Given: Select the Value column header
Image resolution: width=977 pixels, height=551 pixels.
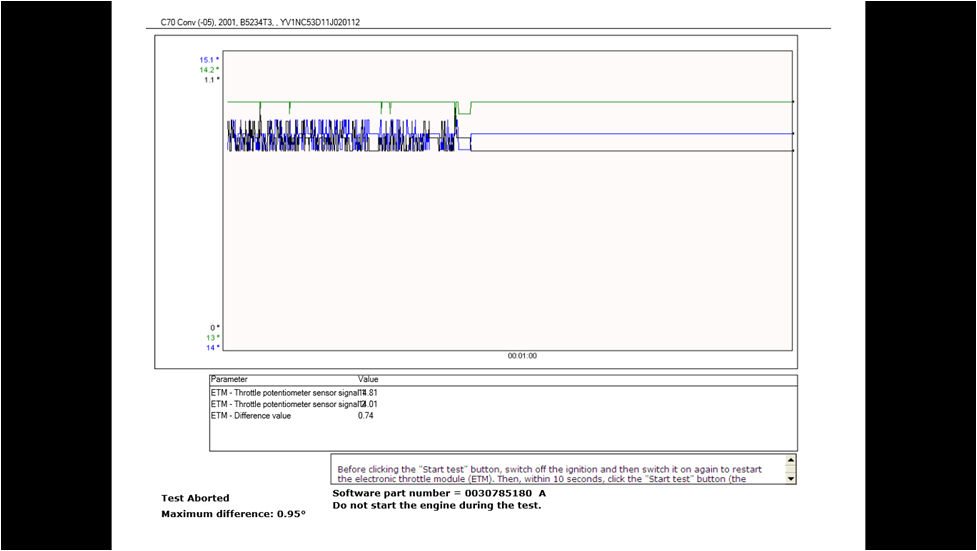Looking at the screenshot, I should [368, 380].
